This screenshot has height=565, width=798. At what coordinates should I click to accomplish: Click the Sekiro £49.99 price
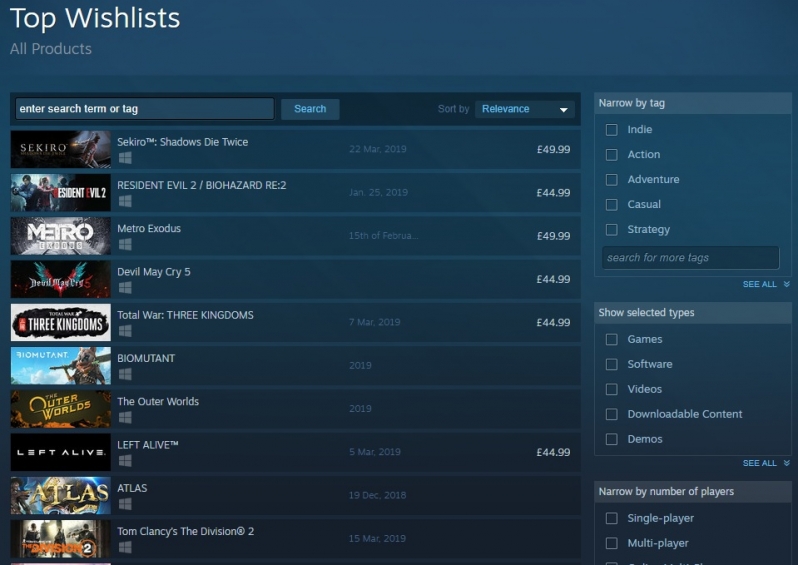click(553, 149)
